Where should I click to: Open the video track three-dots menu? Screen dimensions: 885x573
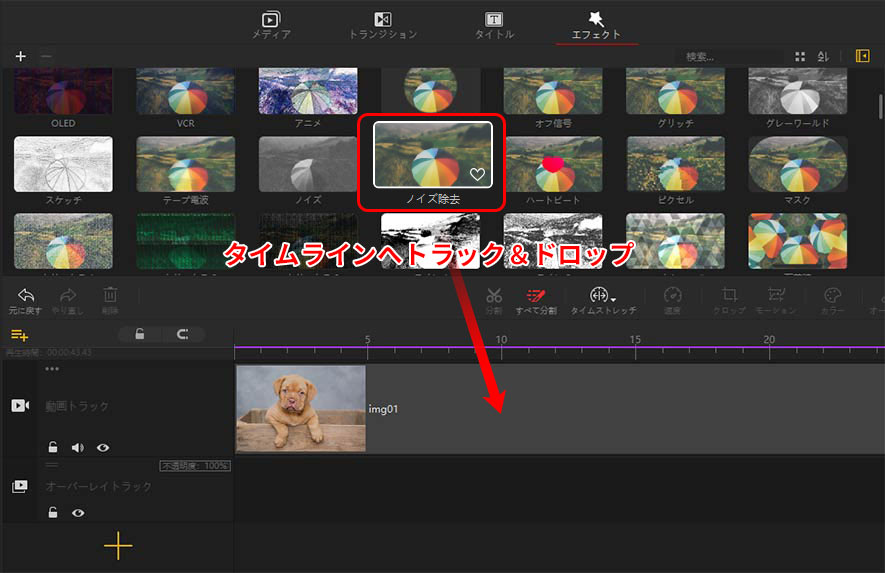[x=52, y=369]
